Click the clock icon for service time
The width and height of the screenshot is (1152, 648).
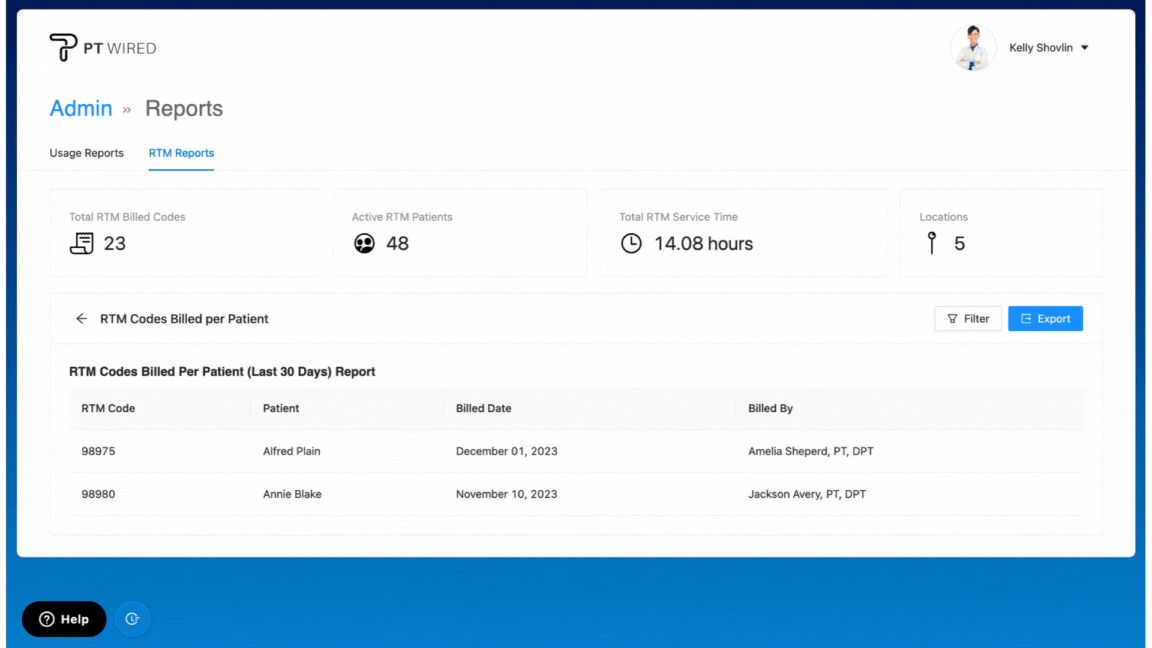[631, 243]
